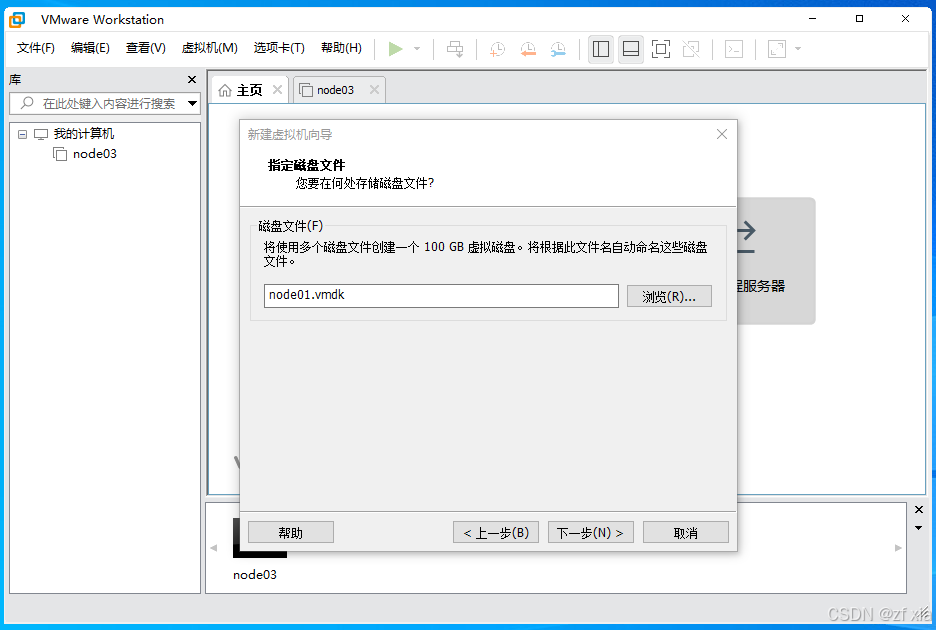Click the thumbnail bar left scroll arrow

coord(214,548)
